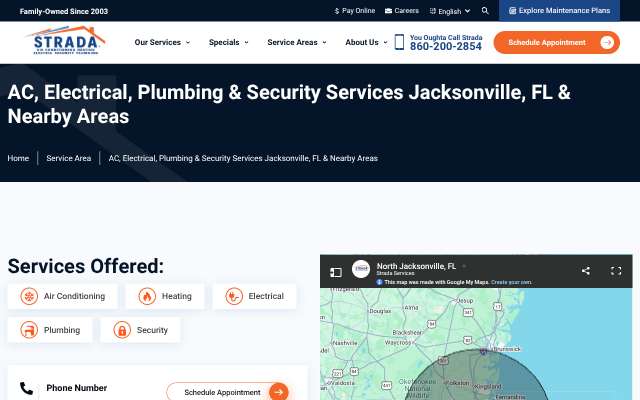Open the Pay Online link
This screenshot has width=640, height=400.
click(x=354, y=11)
